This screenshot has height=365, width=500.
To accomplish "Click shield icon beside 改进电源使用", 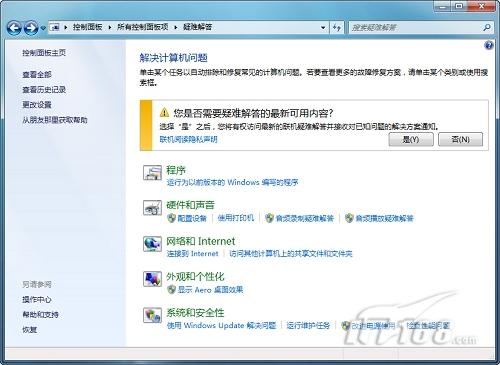I will [346, 325].
